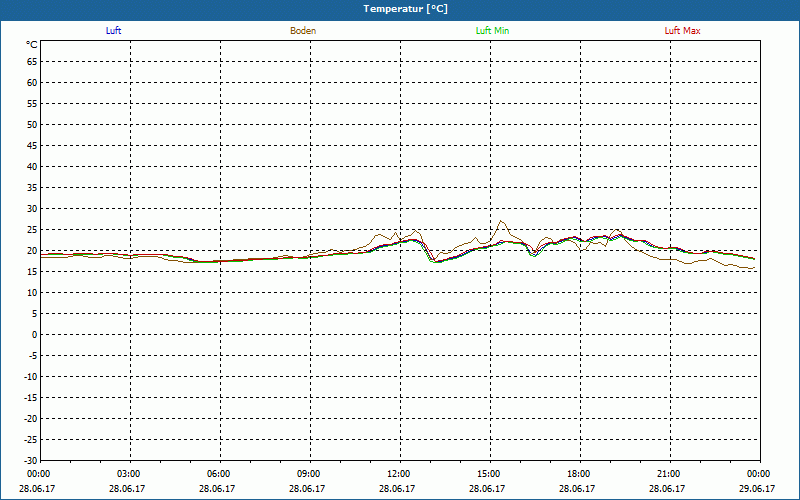Click the 35 y-axis value
Image resolution: width=800 pixels, height=500 pixels.
pyautogui.click(x=32, y=188)
